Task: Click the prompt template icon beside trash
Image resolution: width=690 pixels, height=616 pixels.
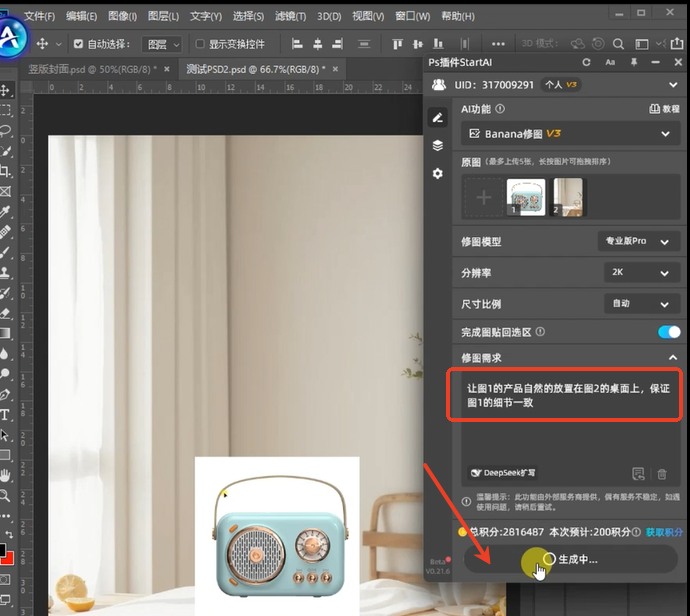Action: 638,474
